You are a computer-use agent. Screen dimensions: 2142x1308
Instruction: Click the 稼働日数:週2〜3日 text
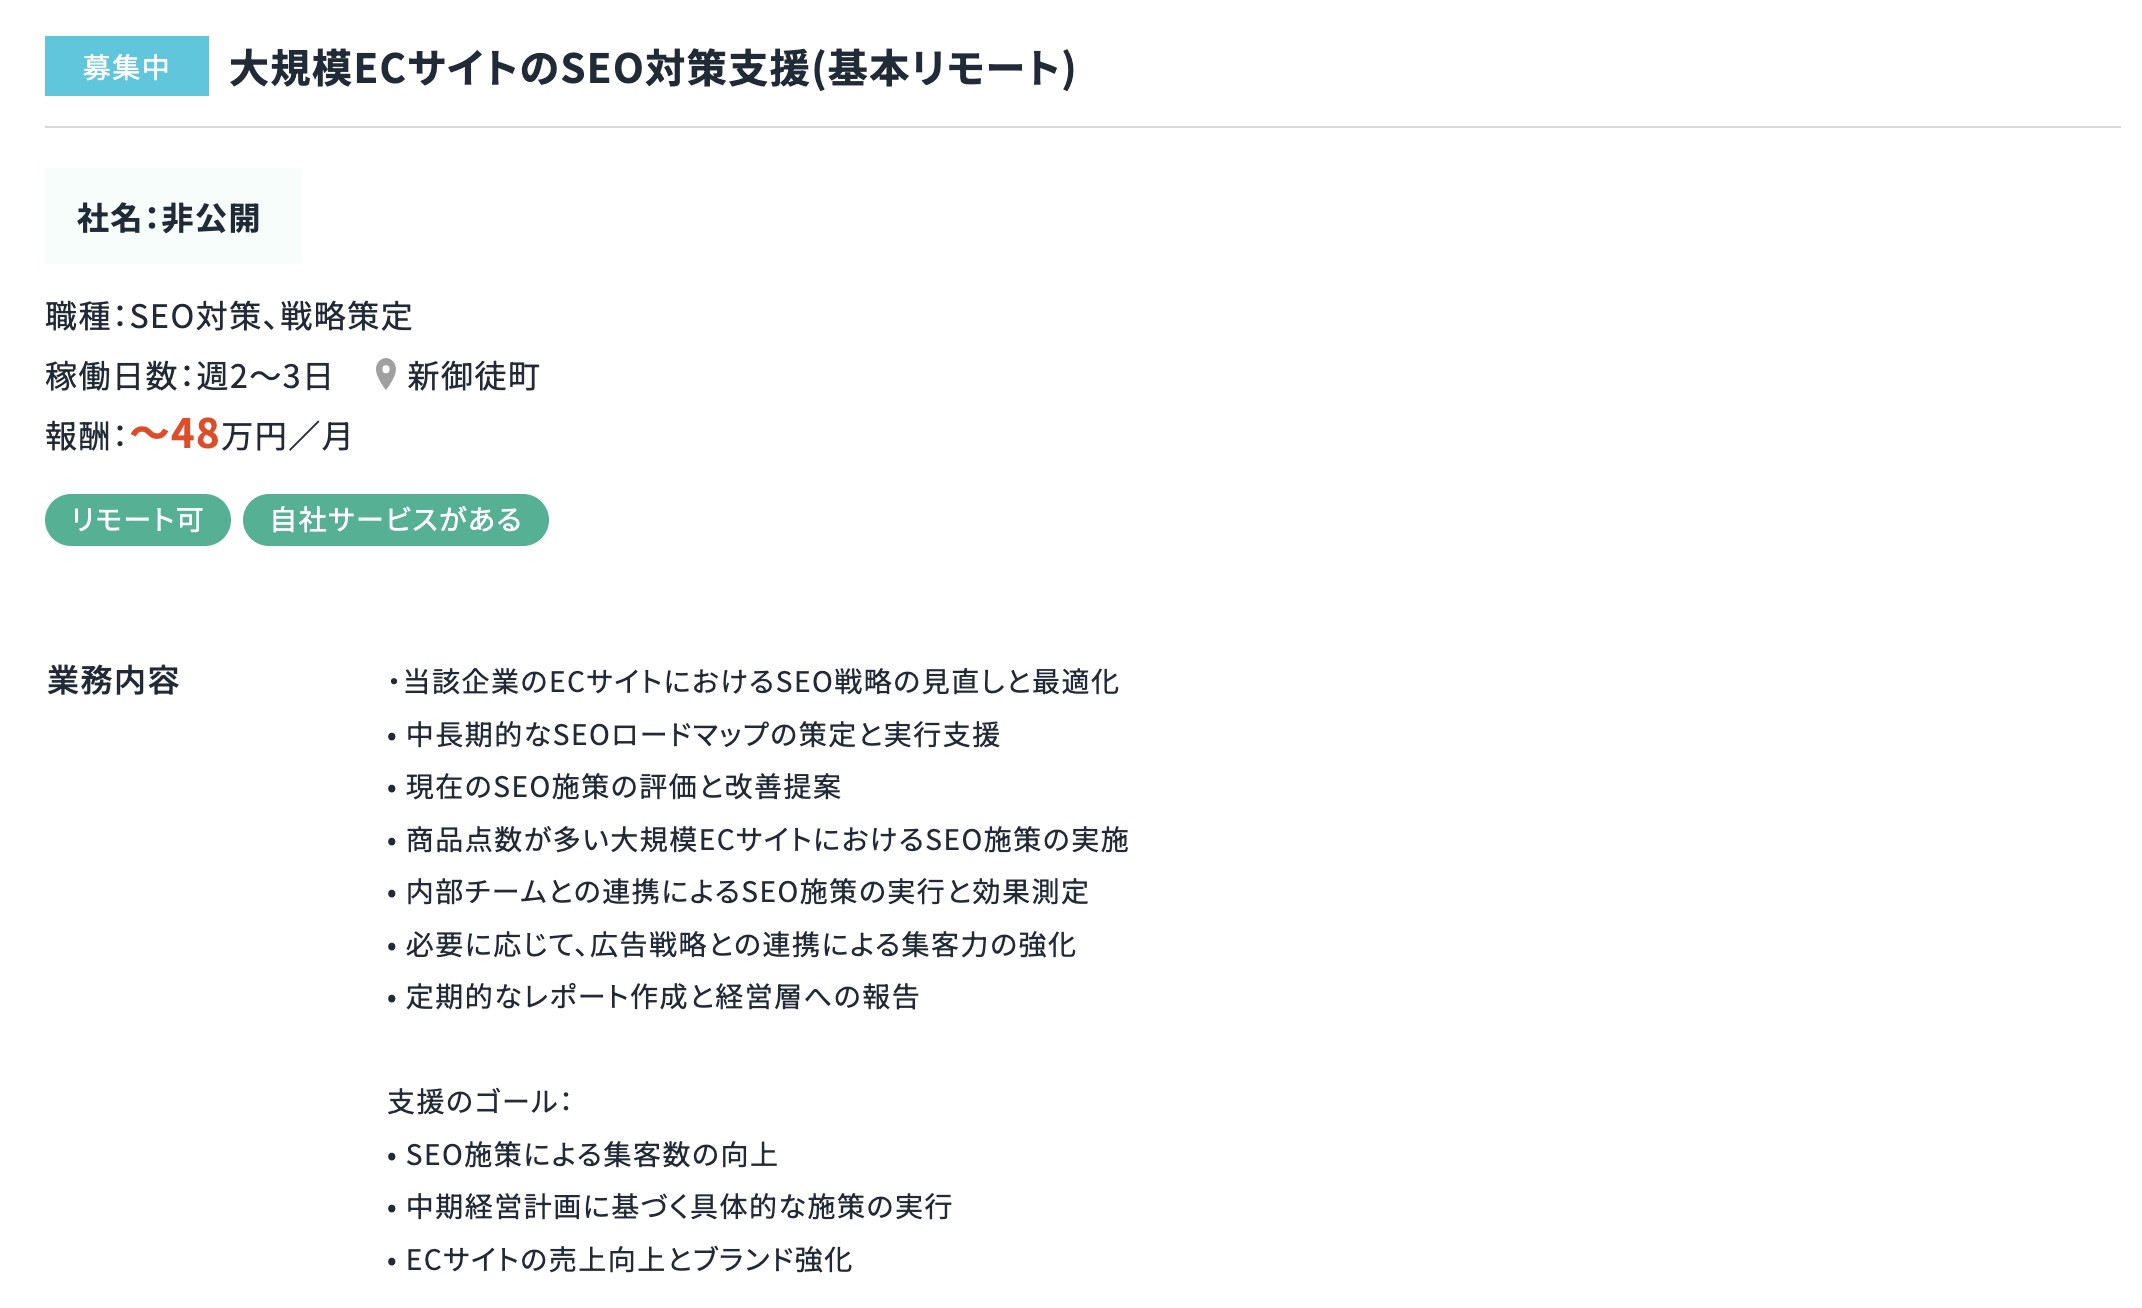(x=189, y=376)
